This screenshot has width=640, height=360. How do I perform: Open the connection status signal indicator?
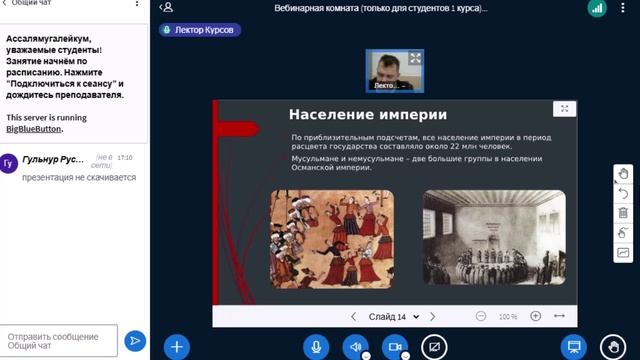click(x=597, y=8)
